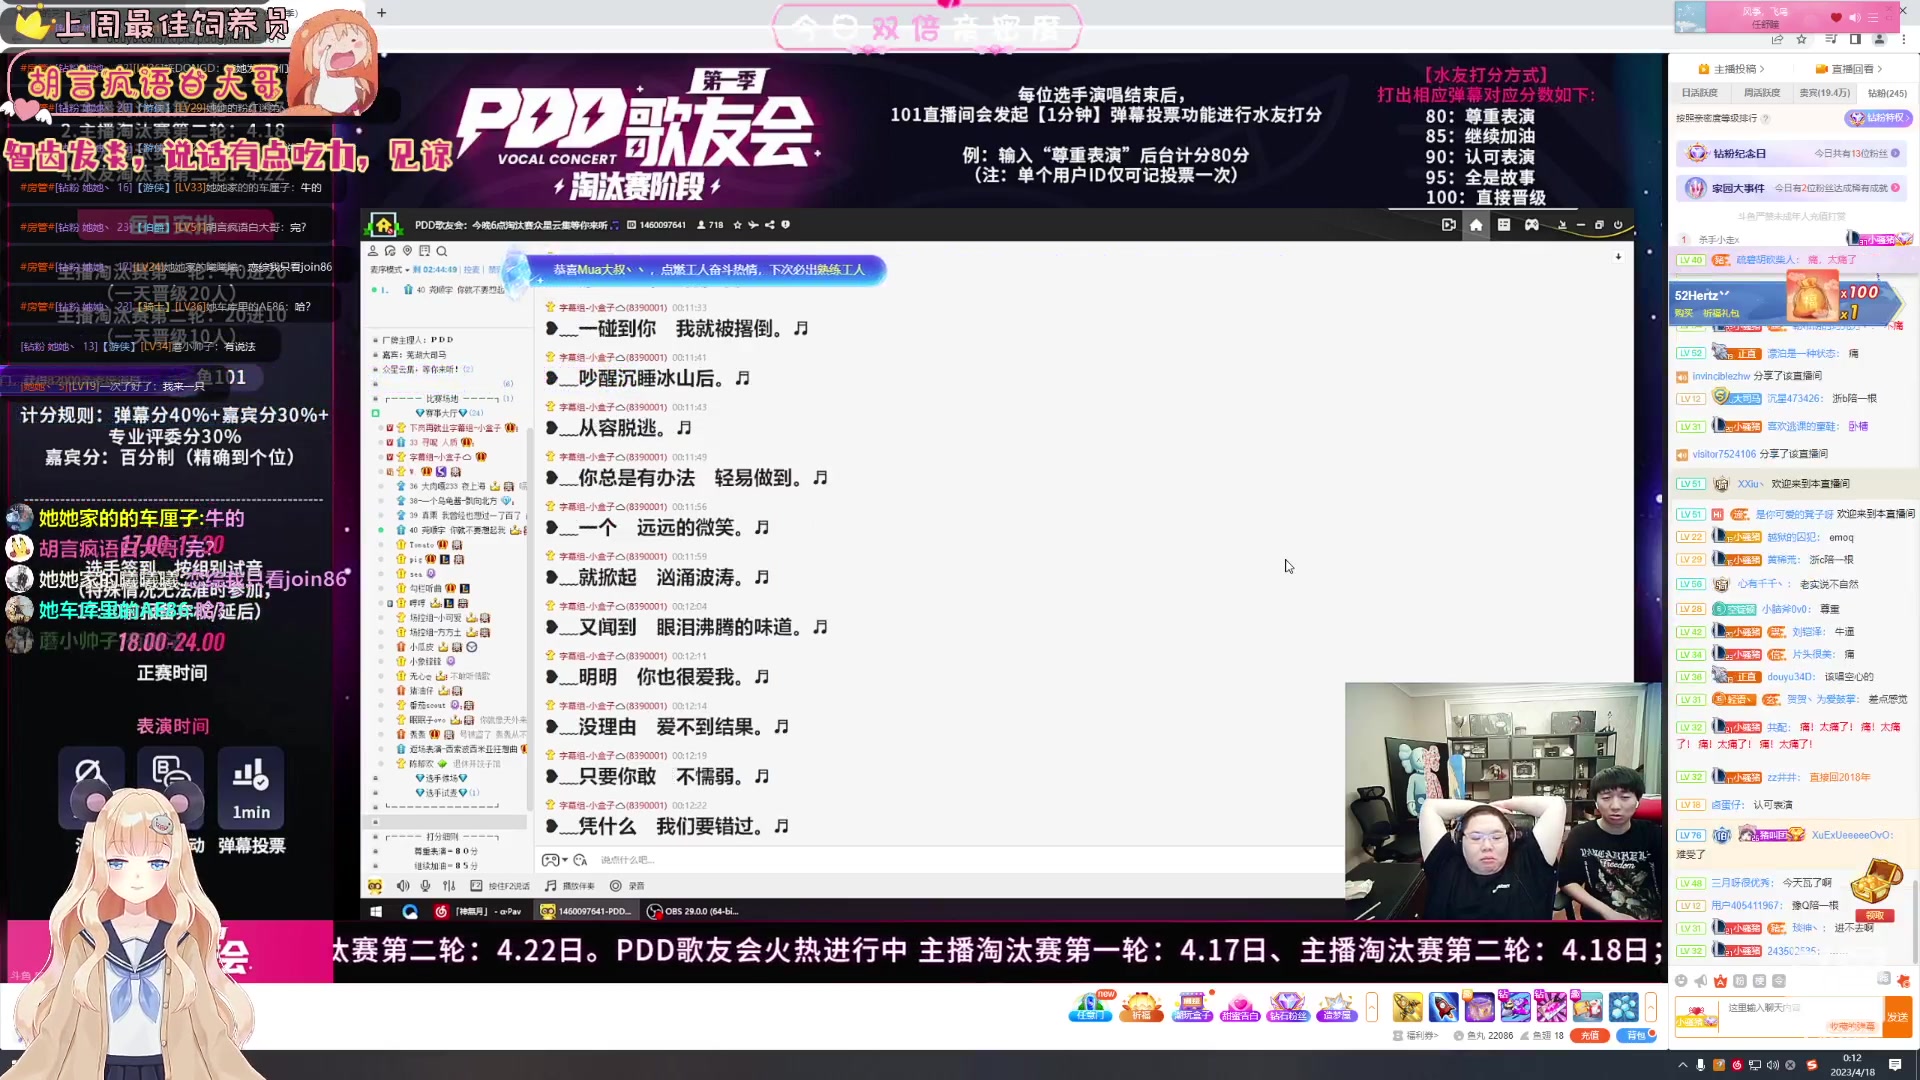Click the gamepad icon in YY title bar

click(x=1531, y=225)
